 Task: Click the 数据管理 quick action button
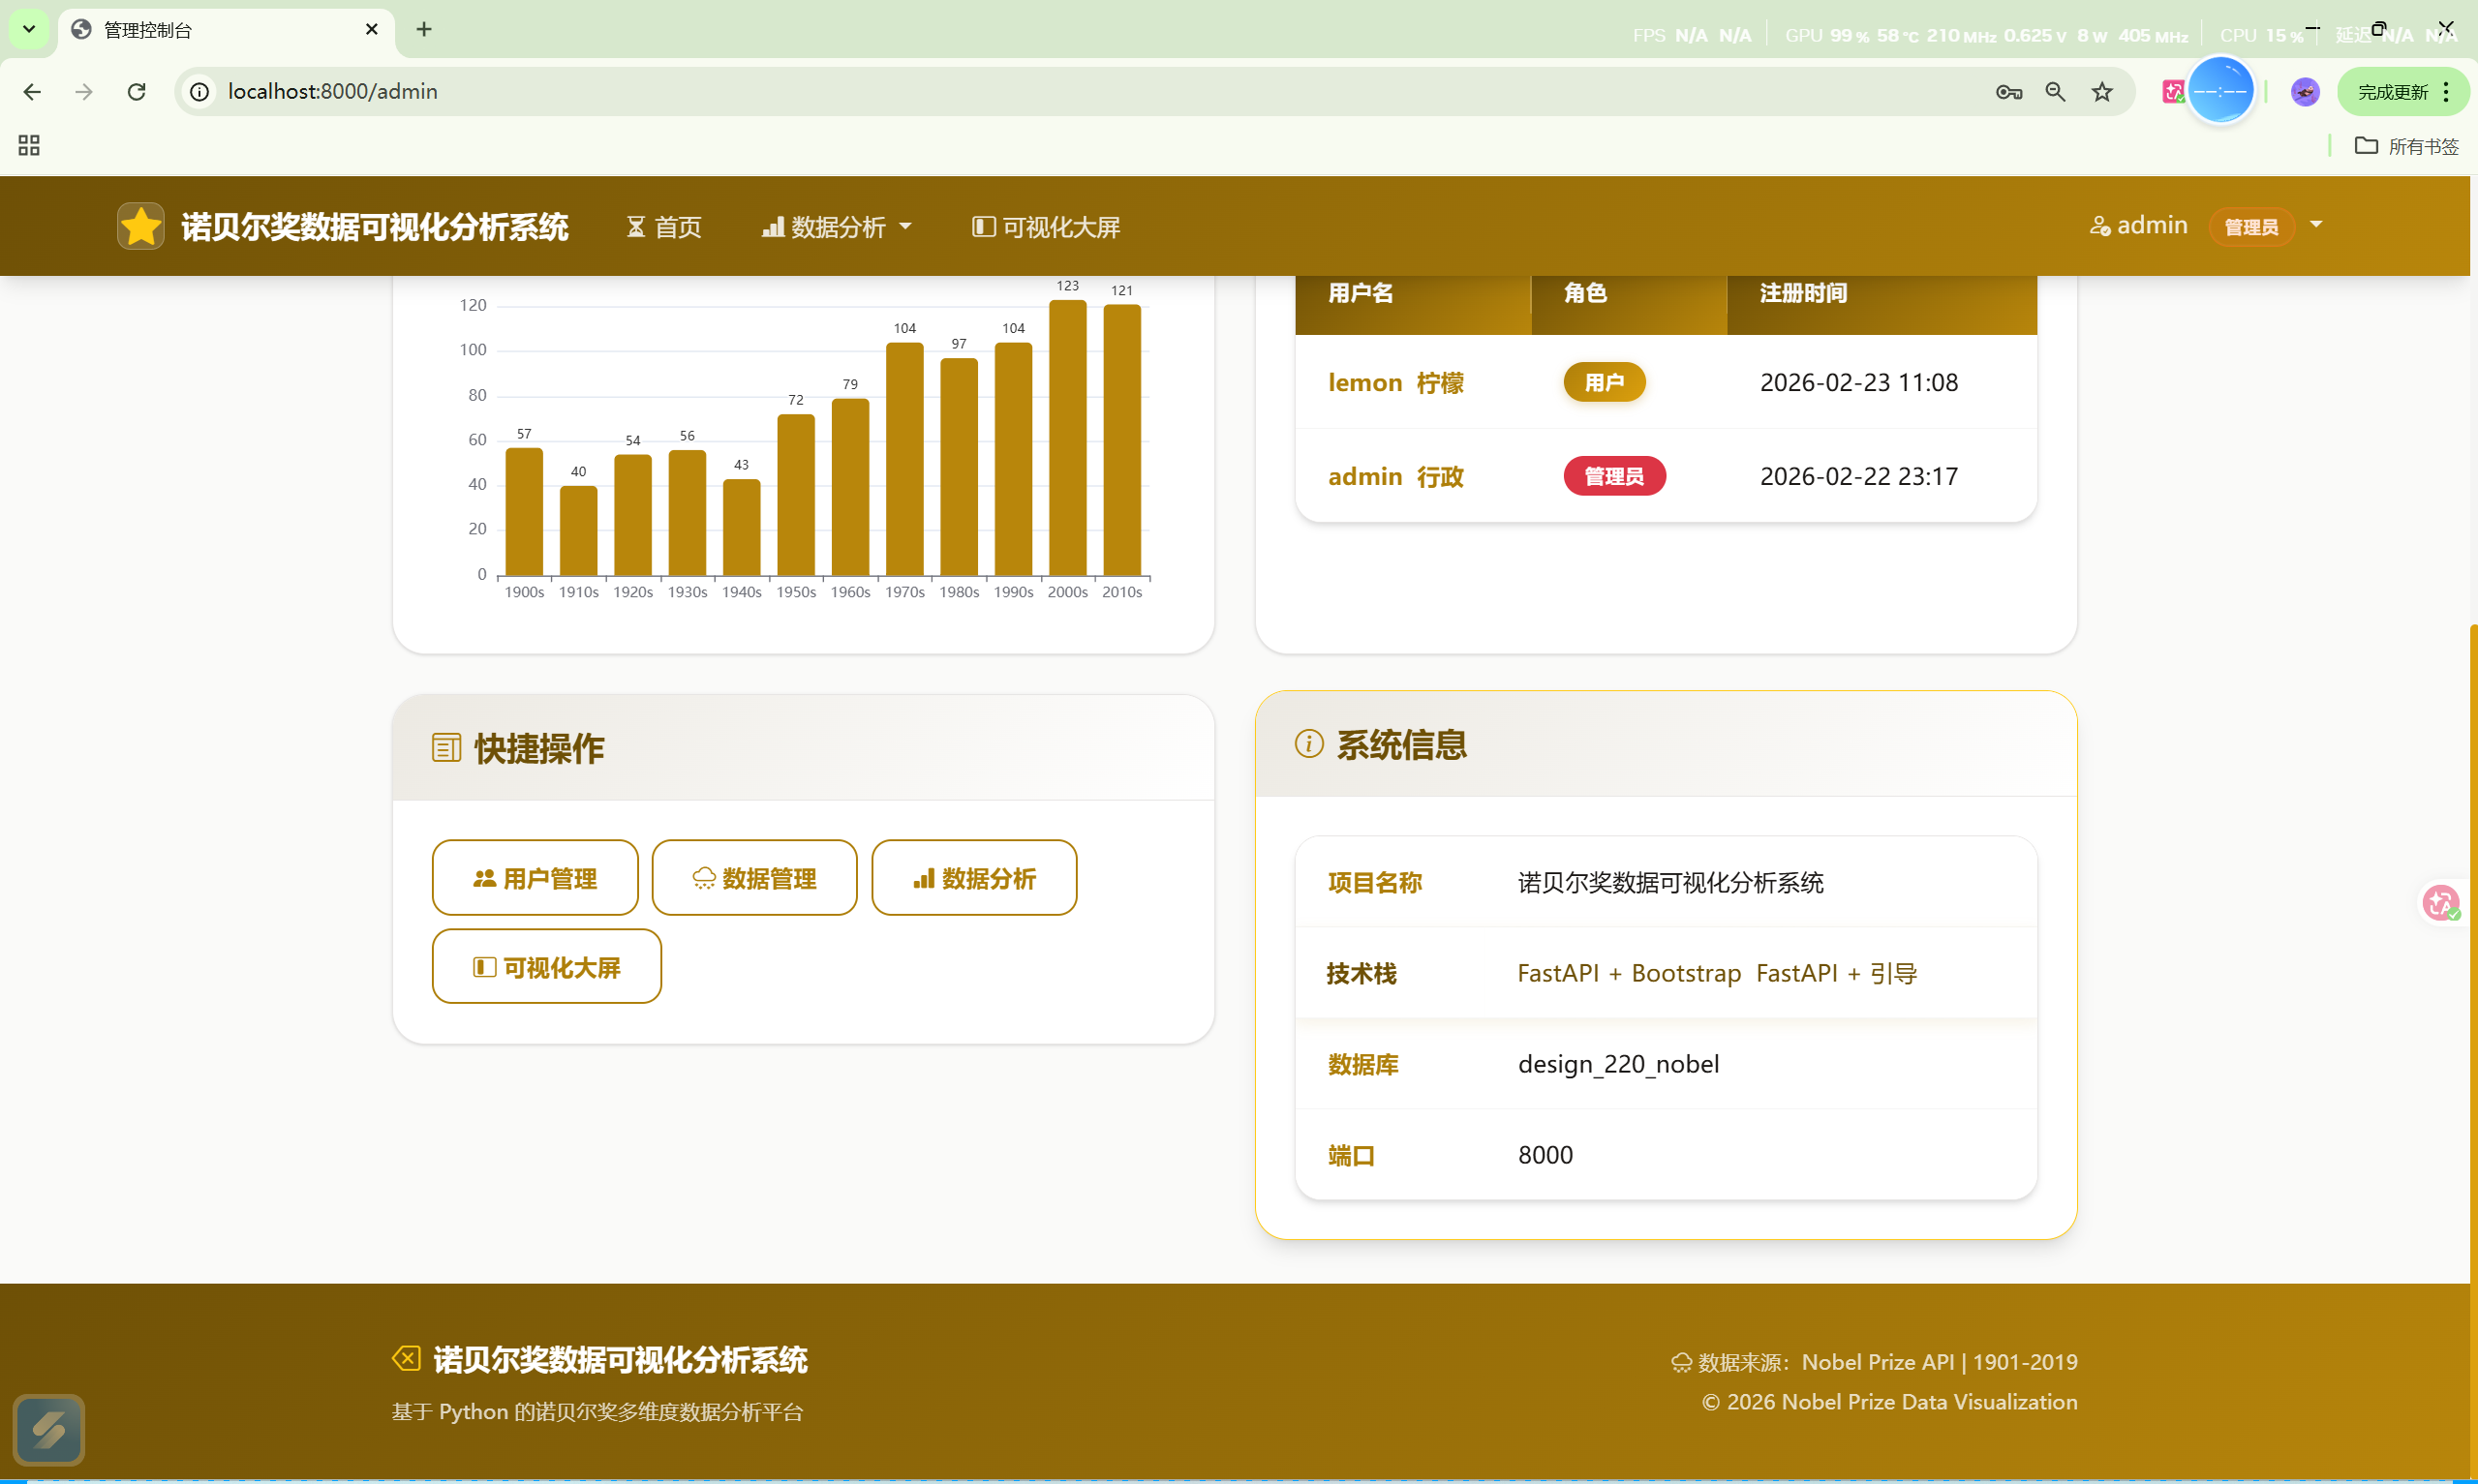[x=754, y=878]
